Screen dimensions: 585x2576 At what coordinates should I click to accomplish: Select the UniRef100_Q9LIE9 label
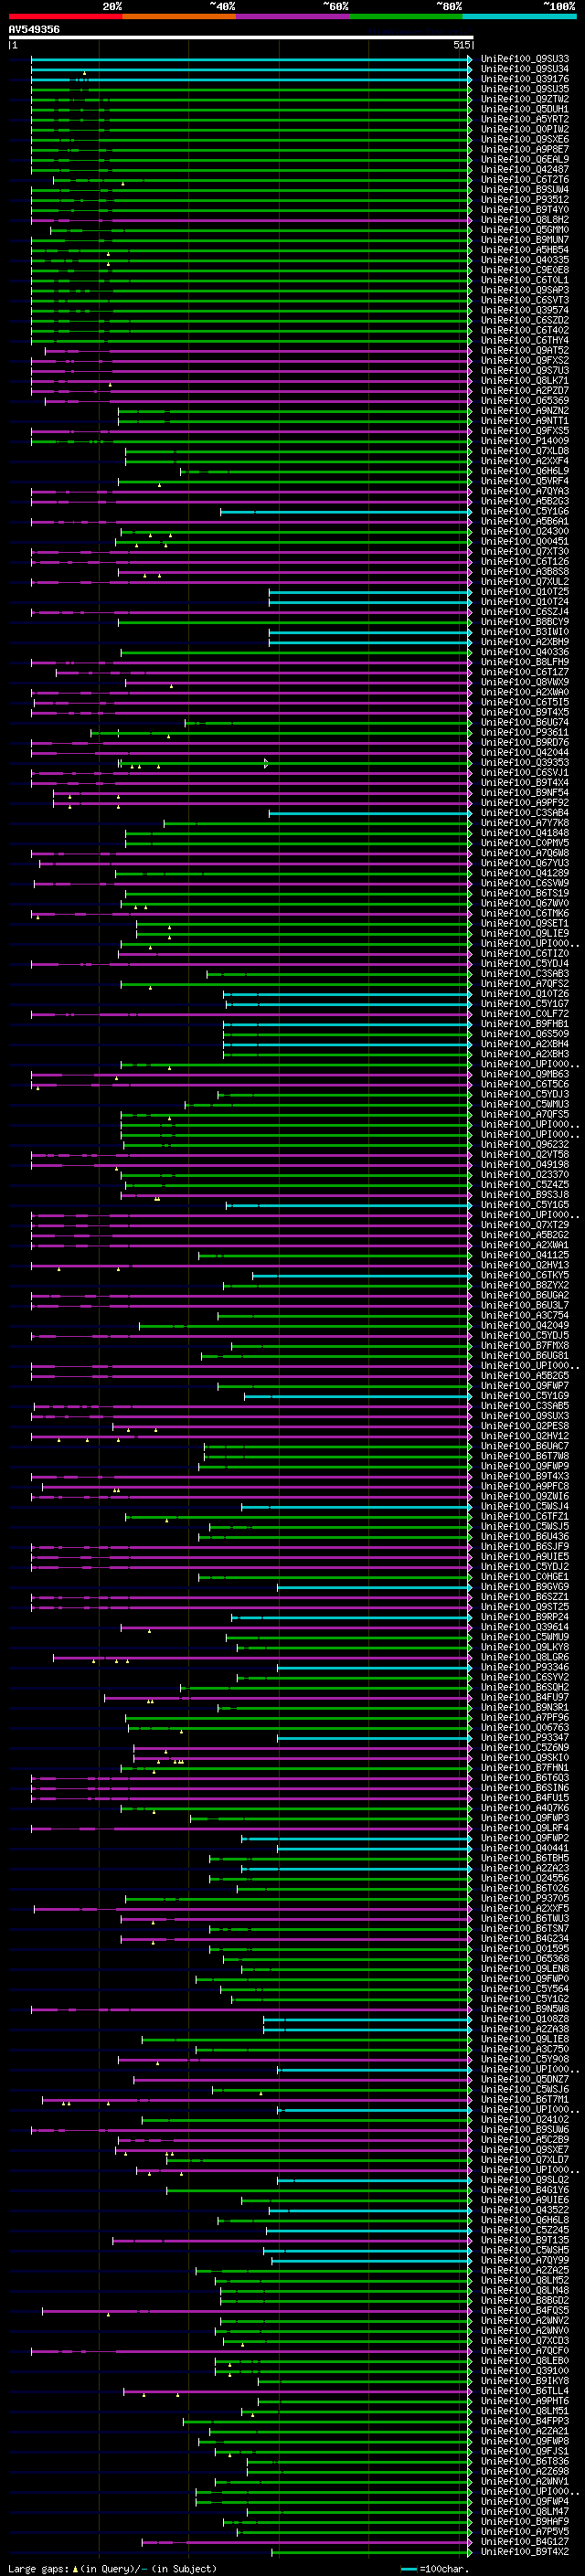click(524, 933)
